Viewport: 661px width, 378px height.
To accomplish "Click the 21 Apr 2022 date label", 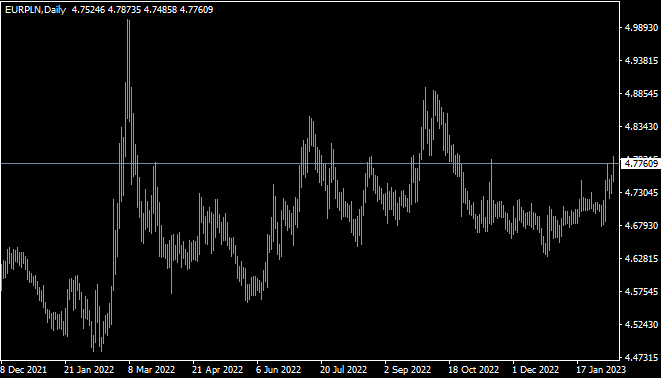I will coord(218,370).
